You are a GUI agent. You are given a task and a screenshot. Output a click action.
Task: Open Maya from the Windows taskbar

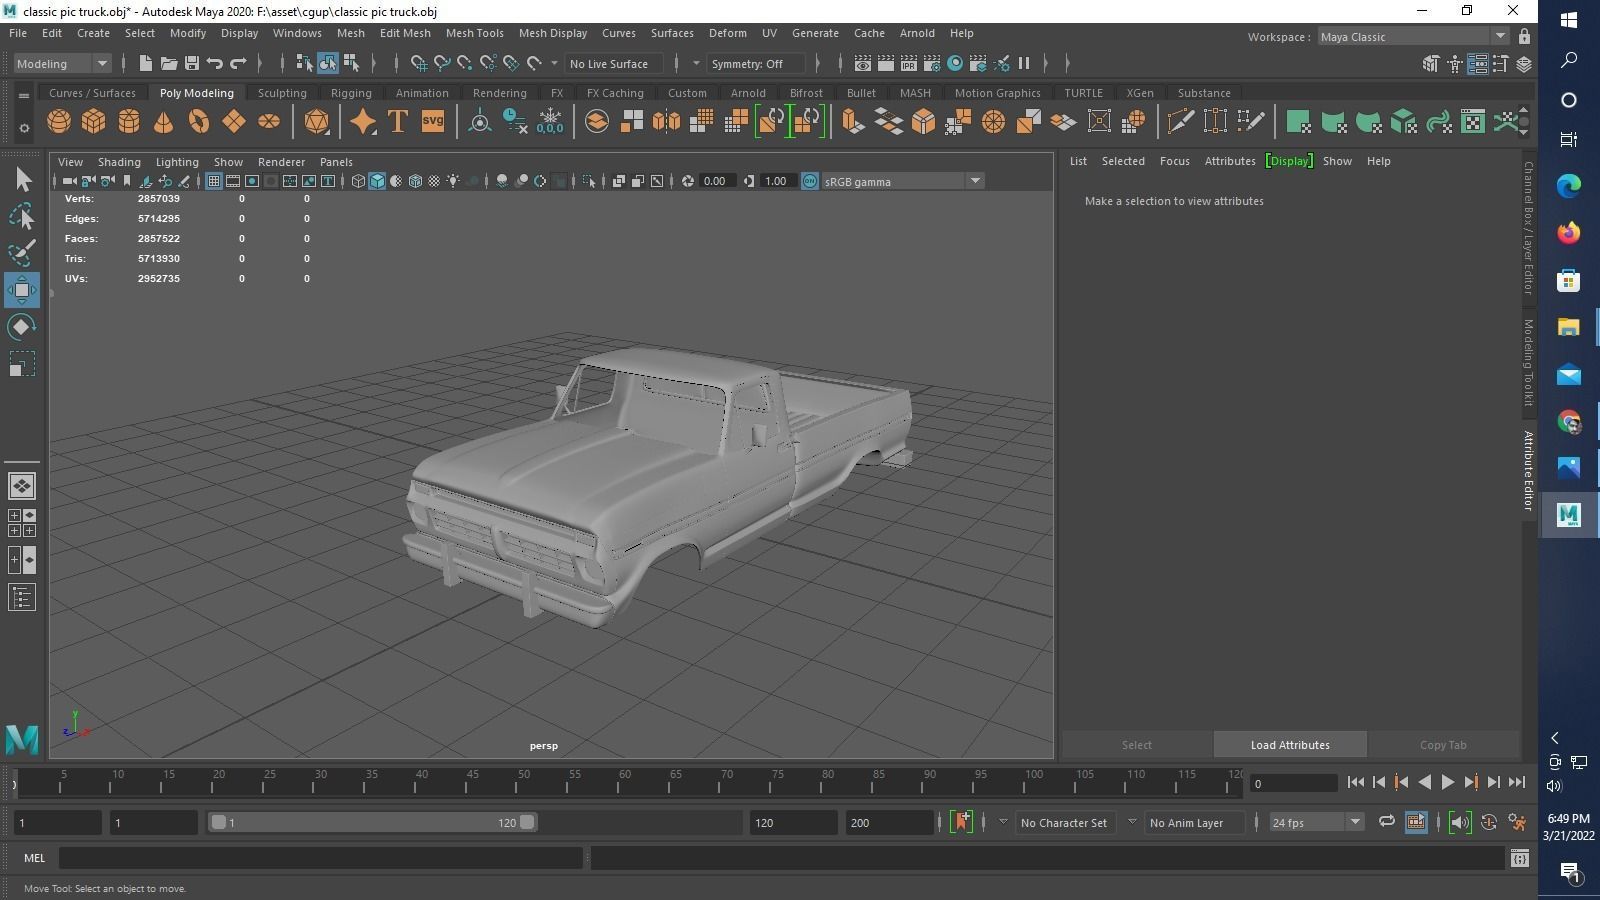[x=1568, y=514]
